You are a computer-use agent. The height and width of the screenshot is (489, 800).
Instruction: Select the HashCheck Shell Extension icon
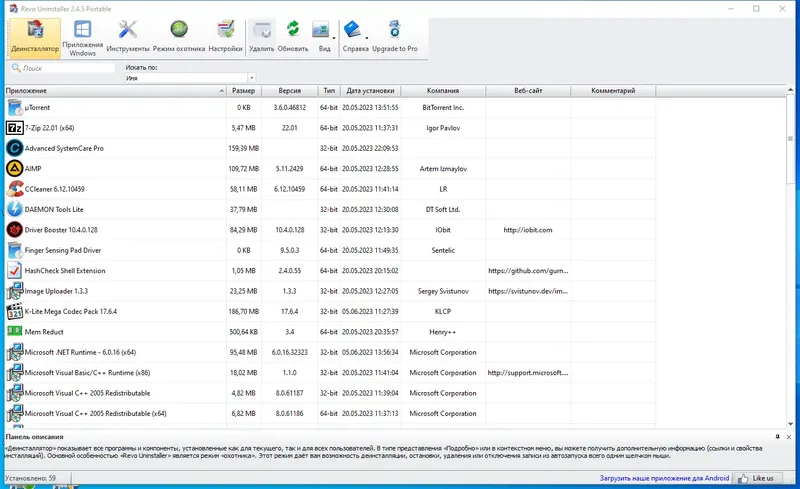(x=15, y=271)
